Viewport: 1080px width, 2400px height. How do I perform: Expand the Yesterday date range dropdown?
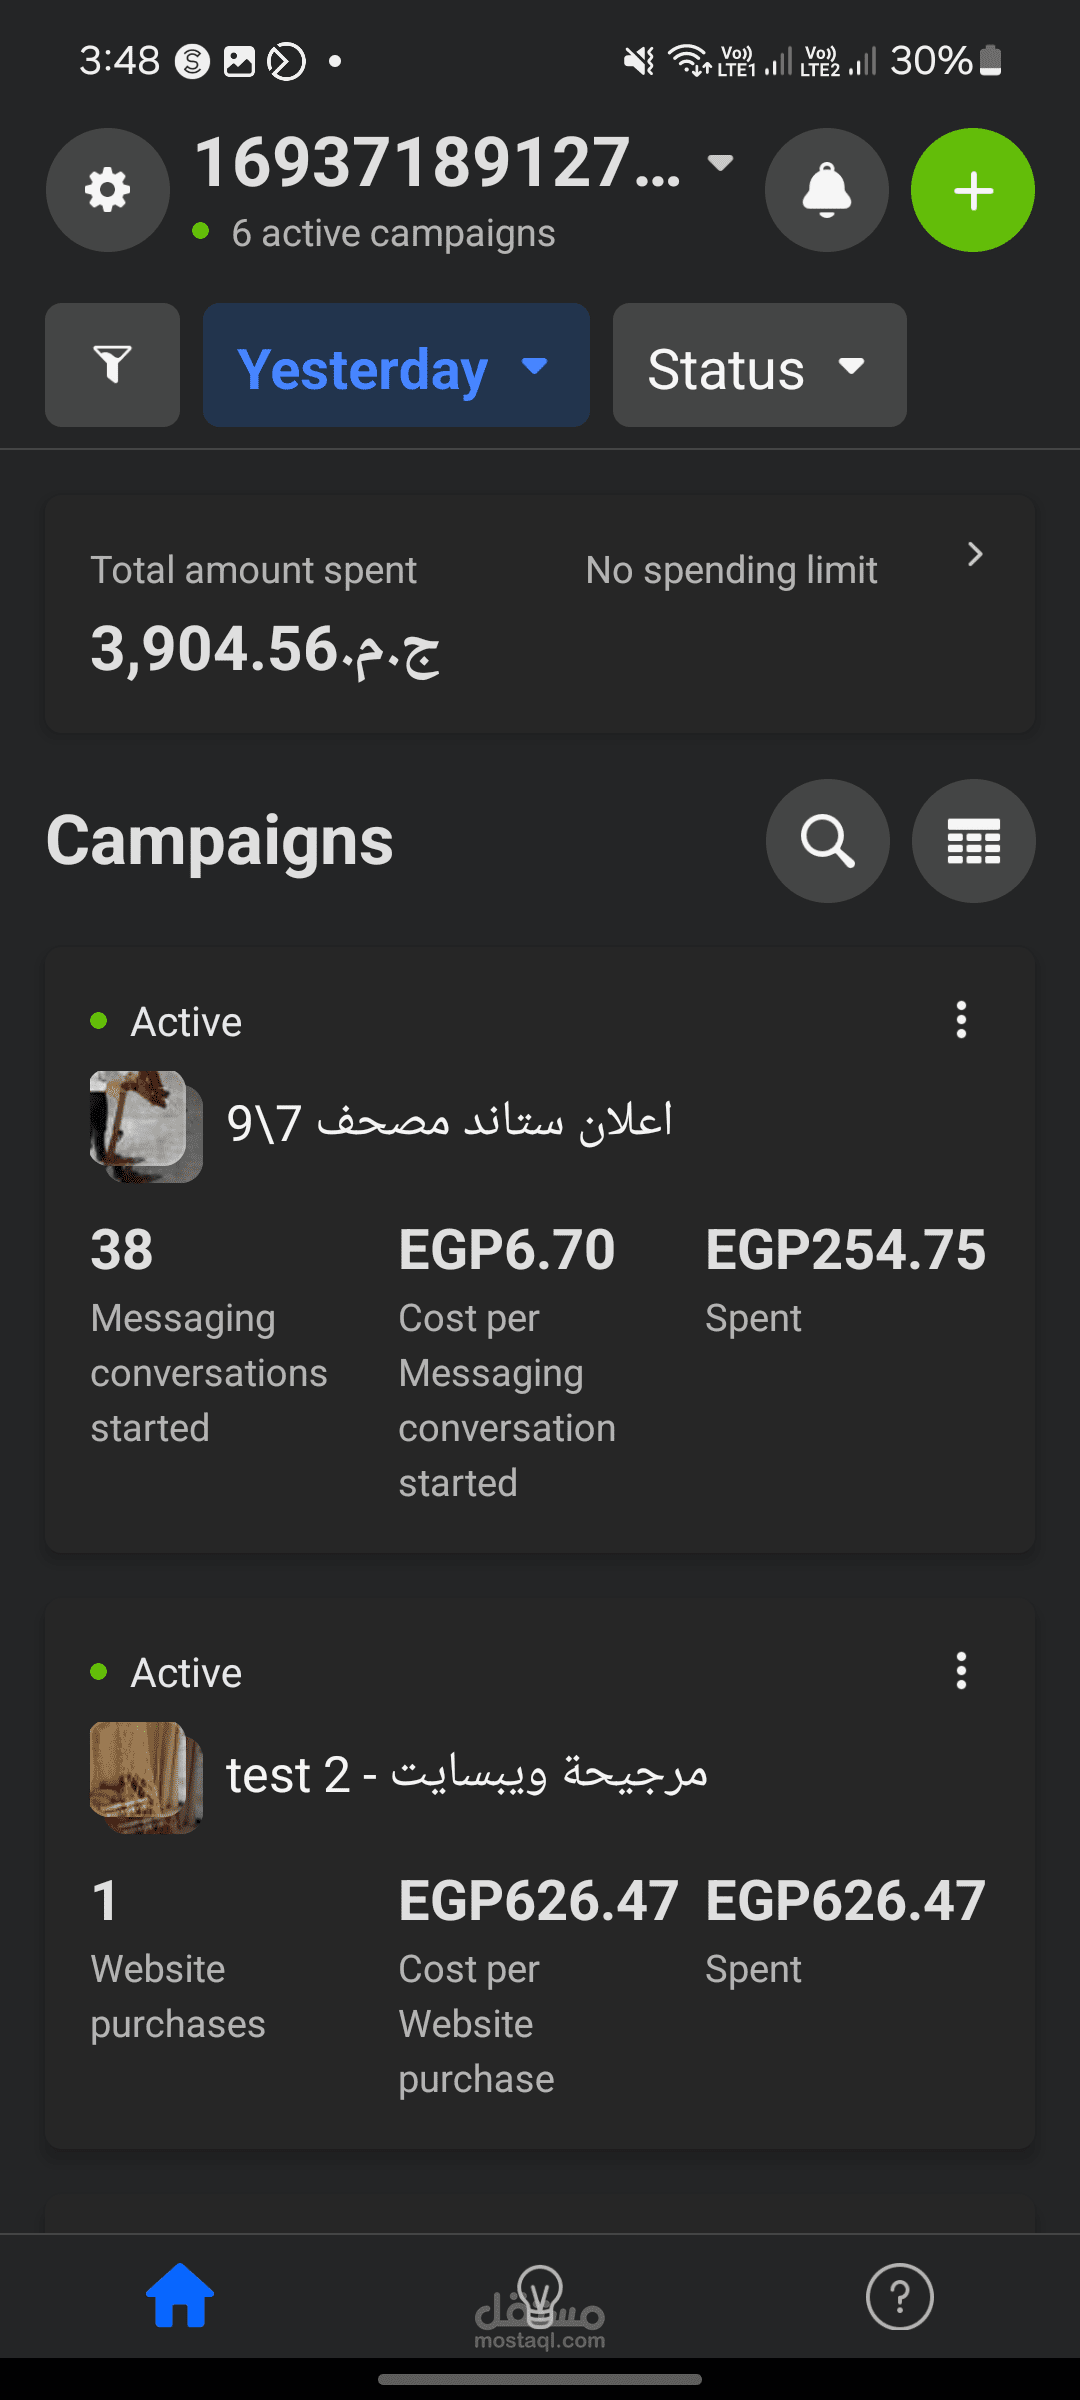(x=396, y=366)
